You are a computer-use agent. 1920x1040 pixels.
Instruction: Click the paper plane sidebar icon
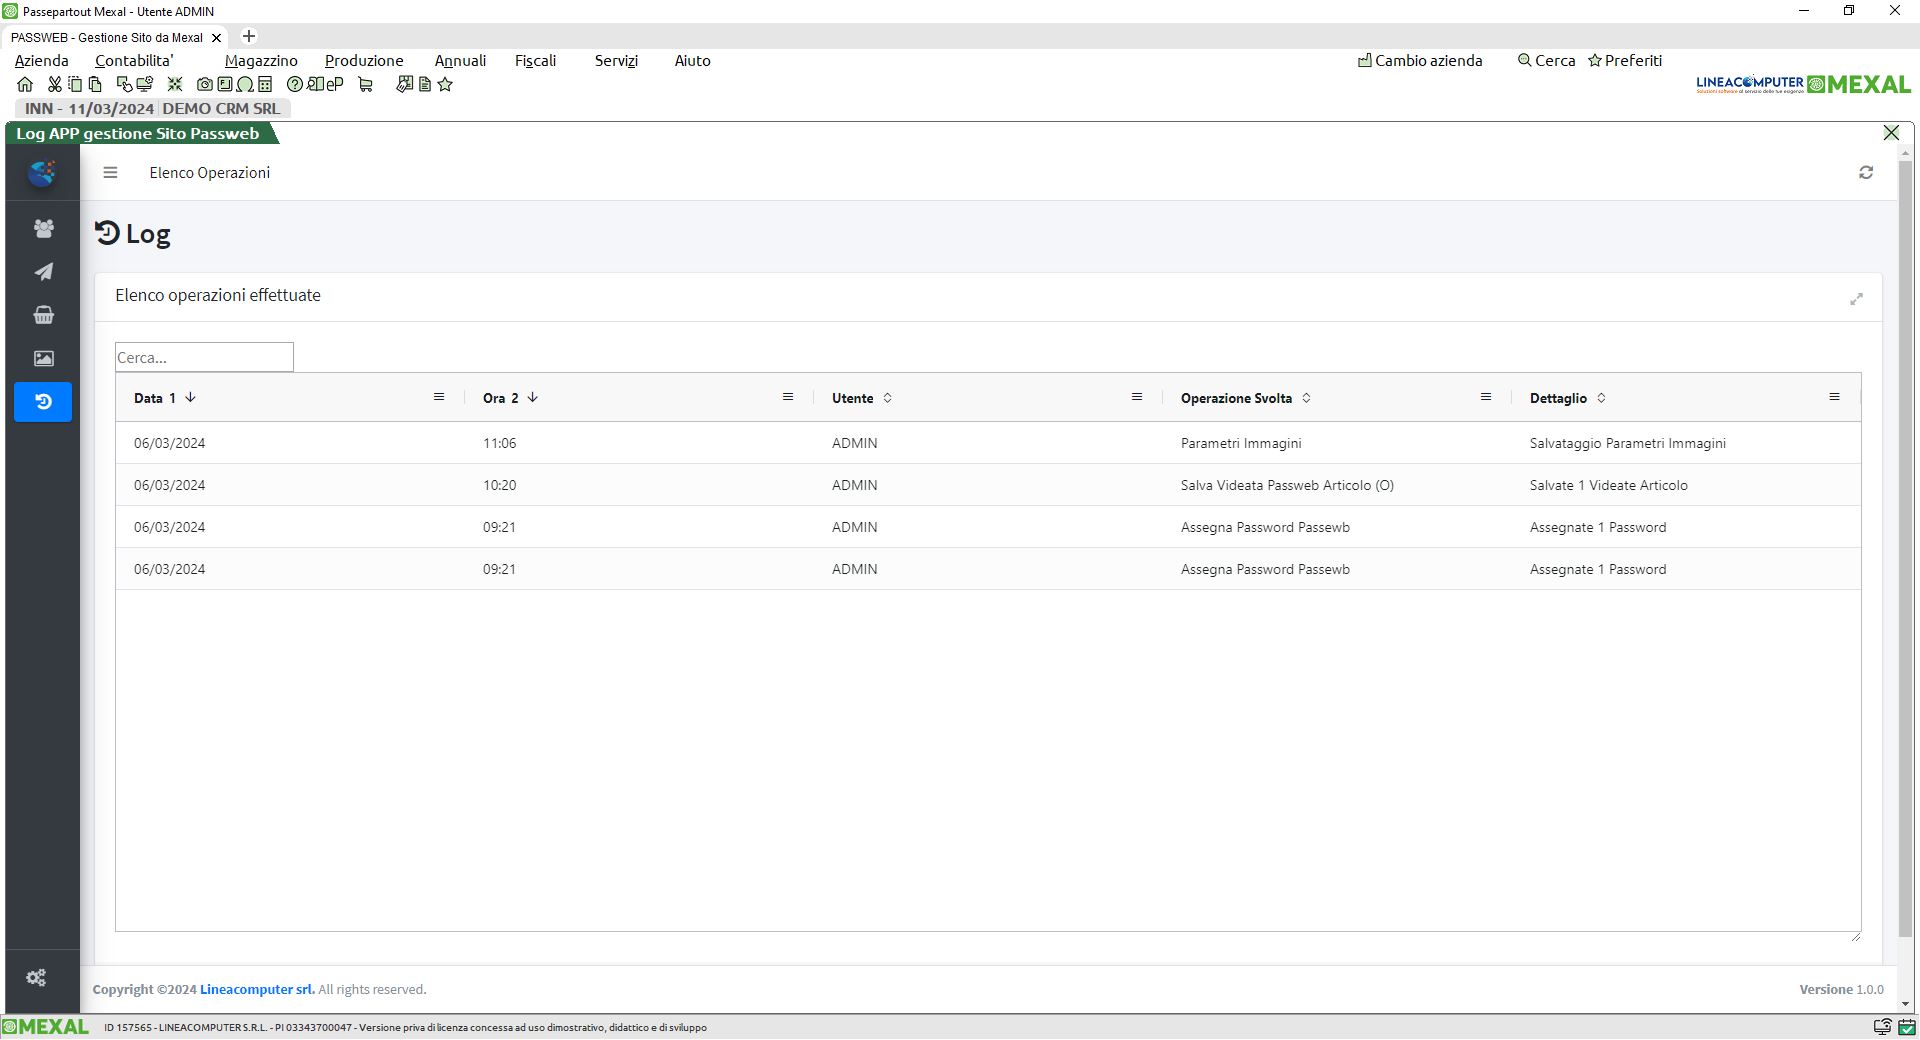pos(43,272)
